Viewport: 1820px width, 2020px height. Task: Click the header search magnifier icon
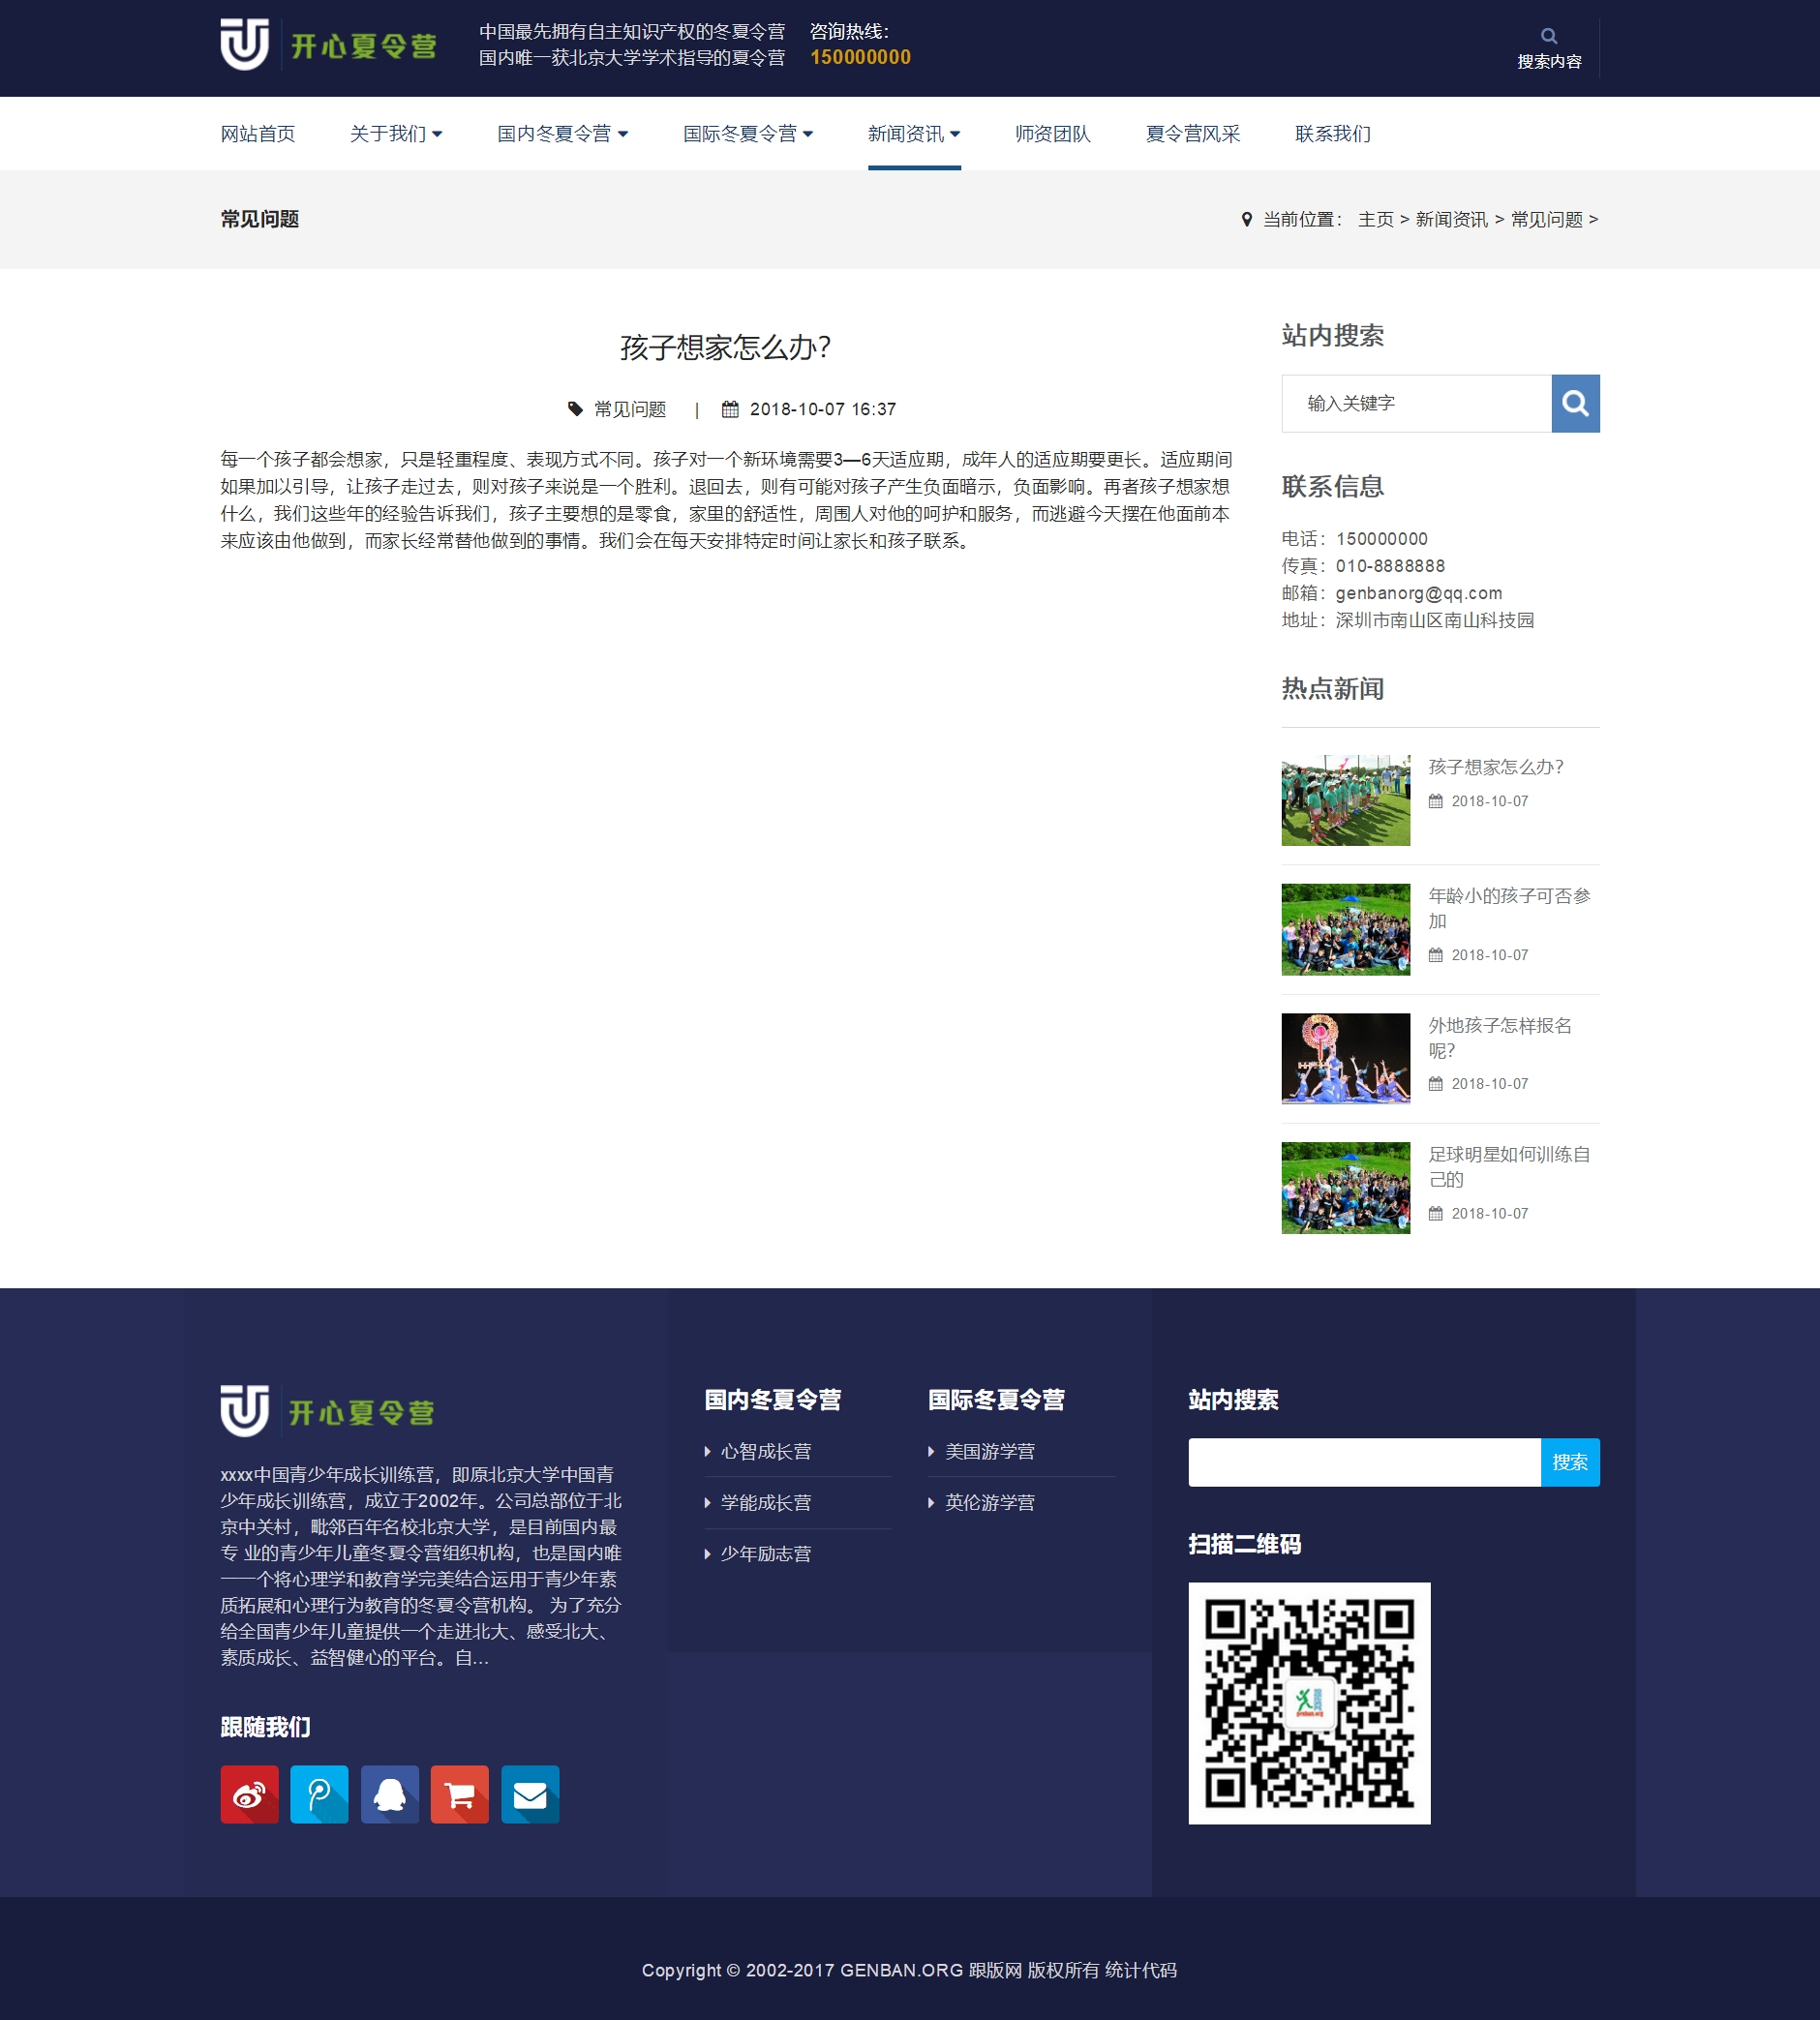1549,35
